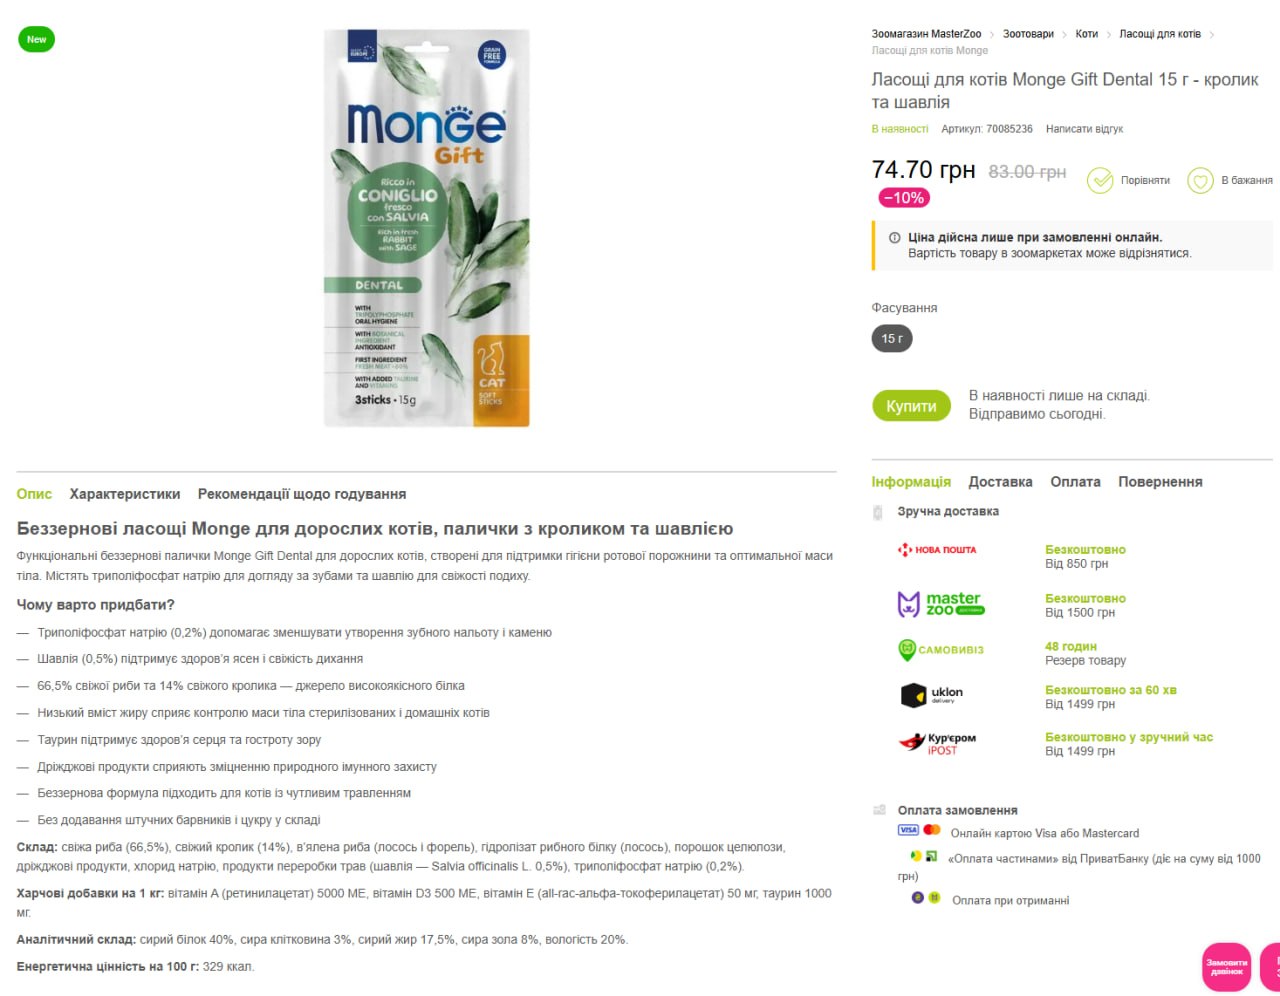This screenshot has height=996, width=1280.
Task: Open the Рекомендації щодо годування tab
Action: pos(302,494)
